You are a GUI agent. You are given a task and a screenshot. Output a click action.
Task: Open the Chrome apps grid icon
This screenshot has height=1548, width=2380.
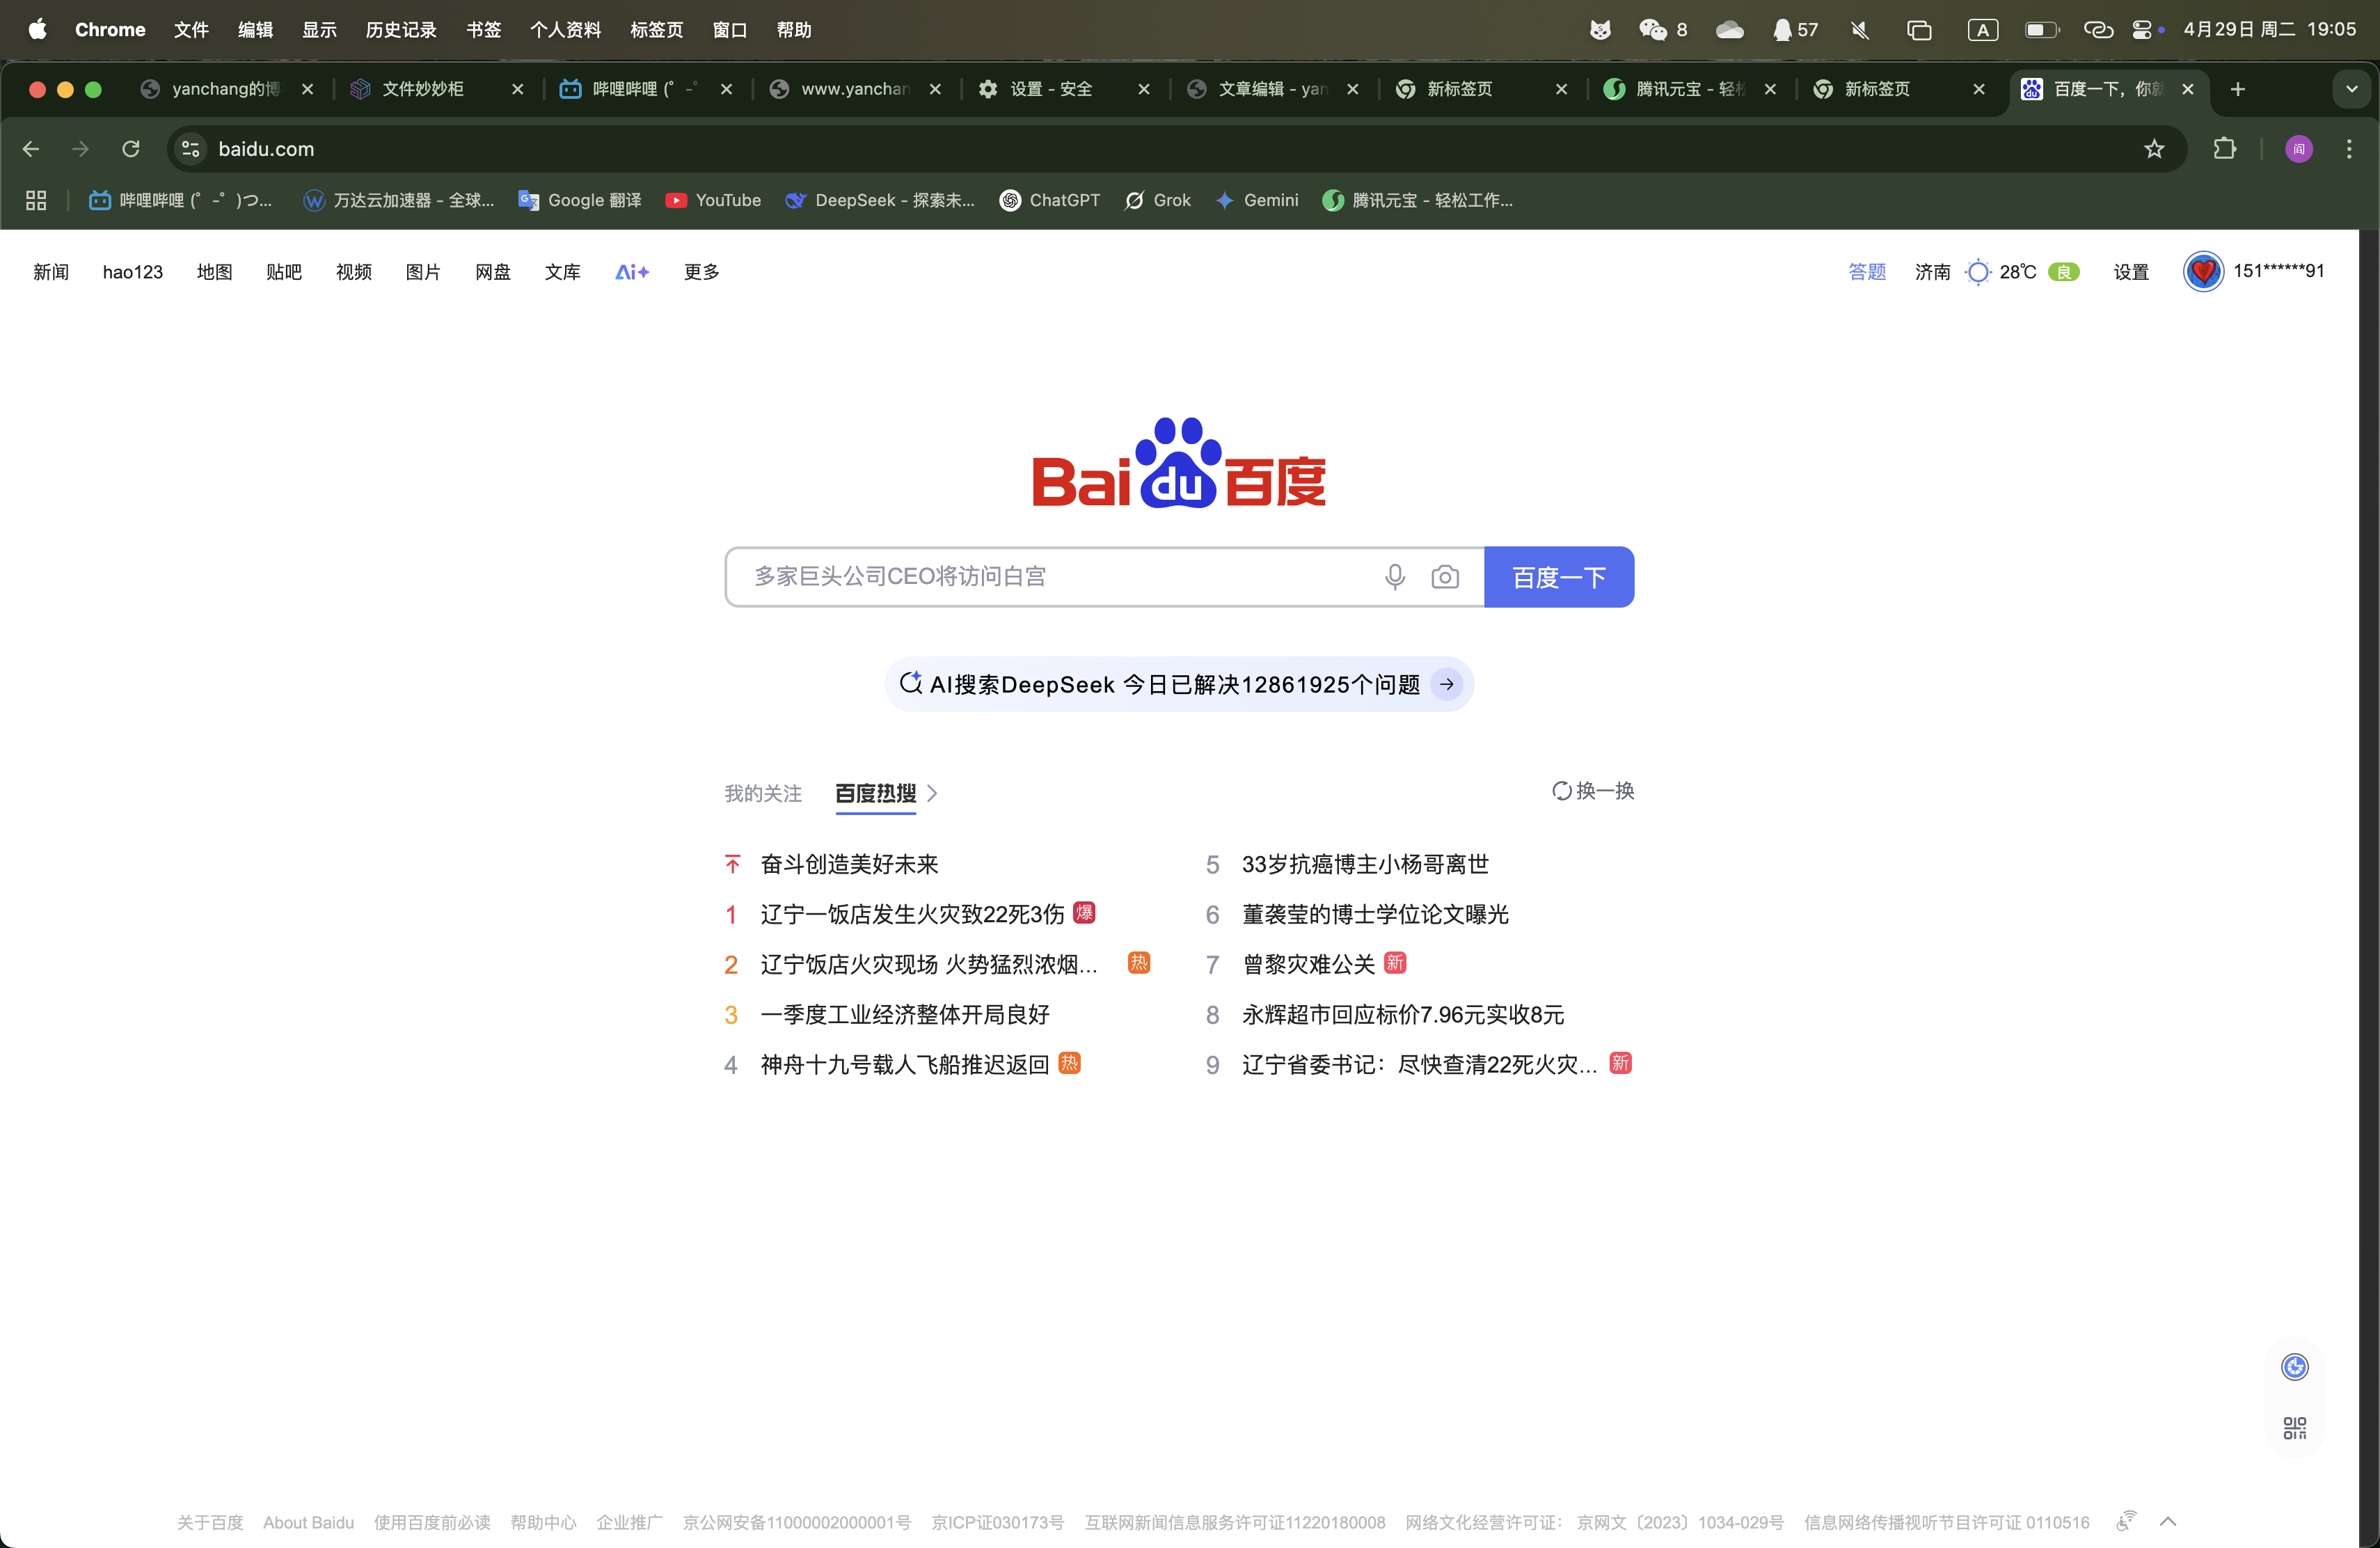pos(36,200)
